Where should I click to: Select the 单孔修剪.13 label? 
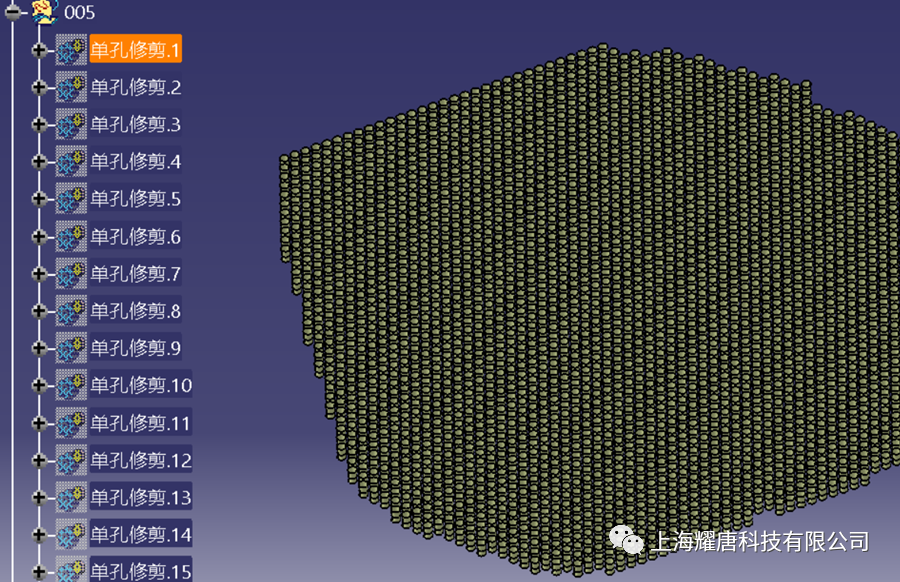click(x=141, y=497)
